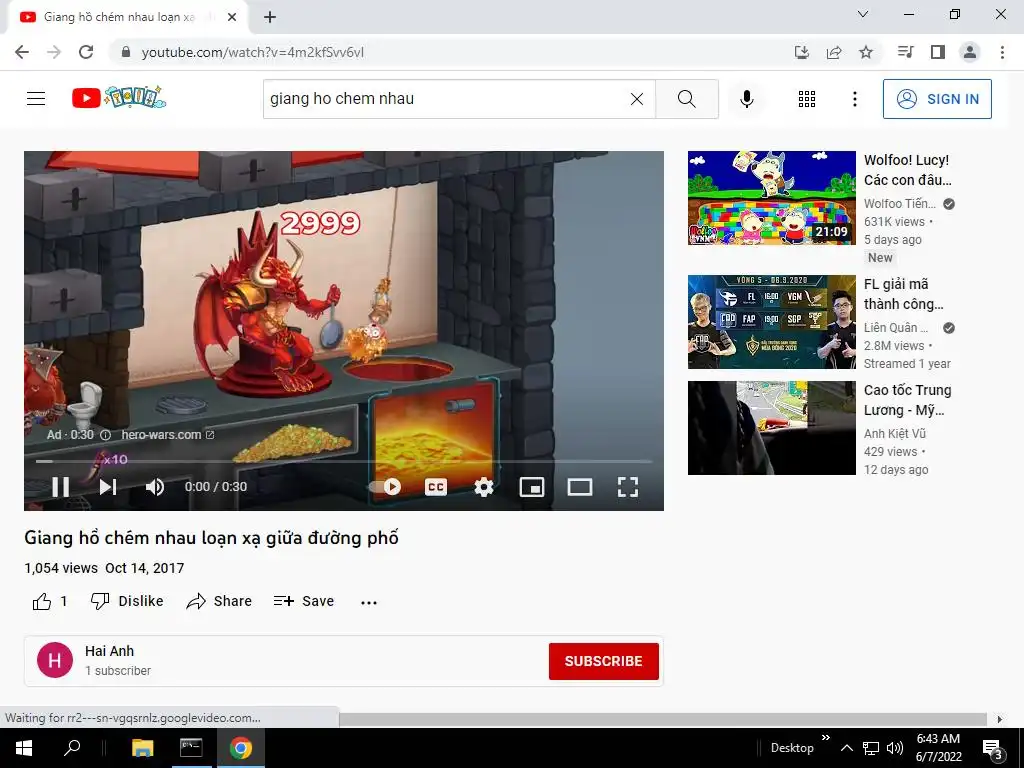Open the YouTube hamburger guide menu
This screenshot has height=768, width=1024.
pos(36,99)
